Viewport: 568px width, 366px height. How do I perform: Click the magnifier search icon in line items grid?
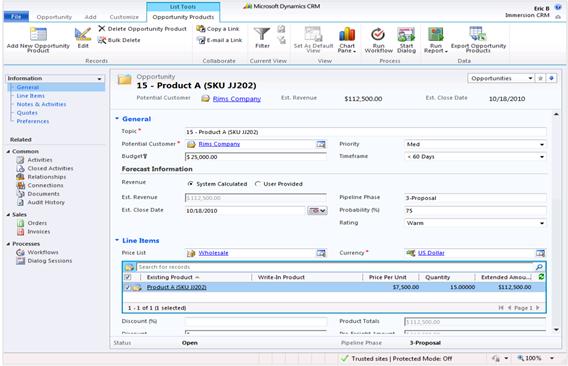[x=539, y=267]
